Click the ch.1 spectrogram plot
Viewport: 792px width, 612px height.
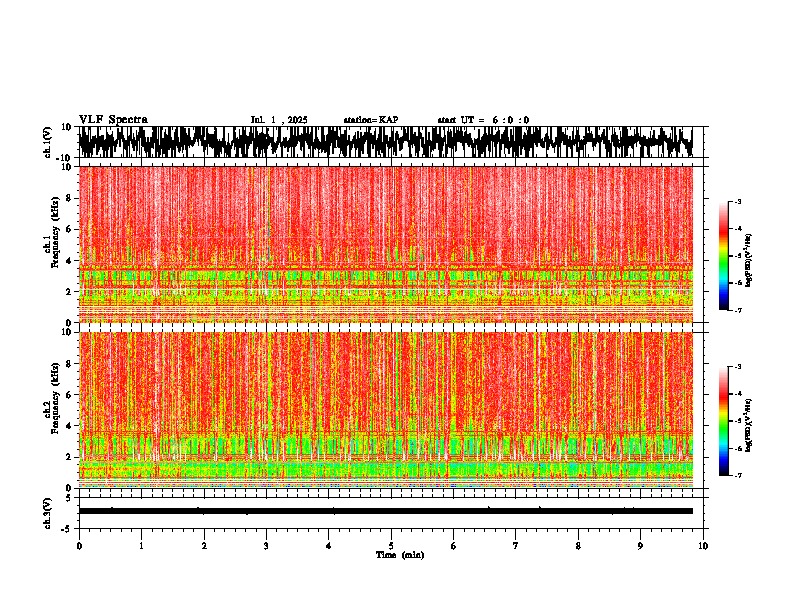click(x=385, y=244)
